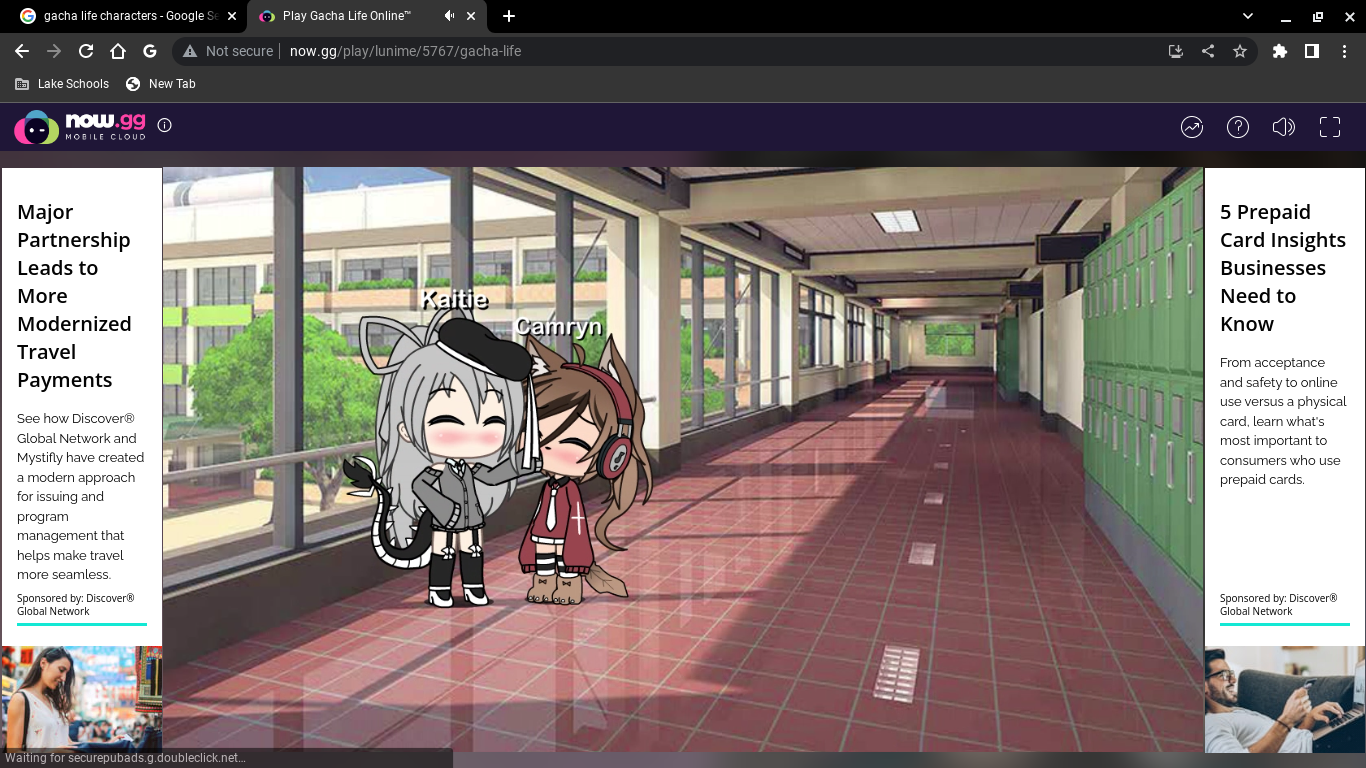Show the now.gg info circle icon
1366x768 pixels.
(165, 125)
